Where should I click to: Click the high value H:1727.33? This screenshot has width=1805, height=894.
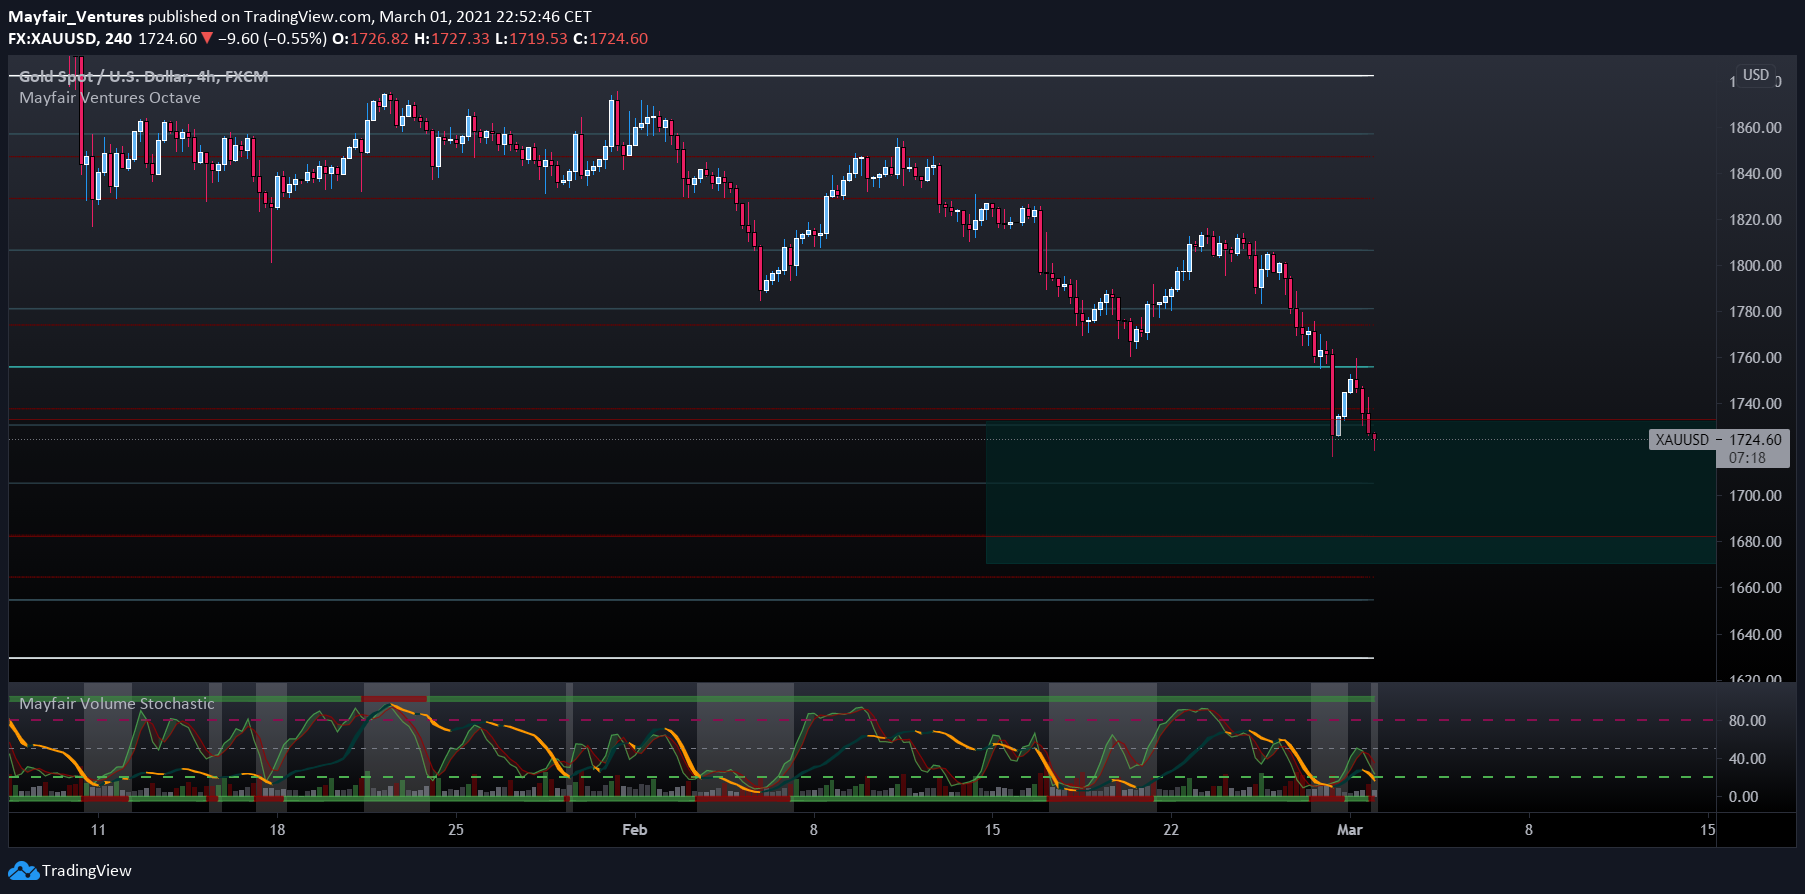pos(452,39)
